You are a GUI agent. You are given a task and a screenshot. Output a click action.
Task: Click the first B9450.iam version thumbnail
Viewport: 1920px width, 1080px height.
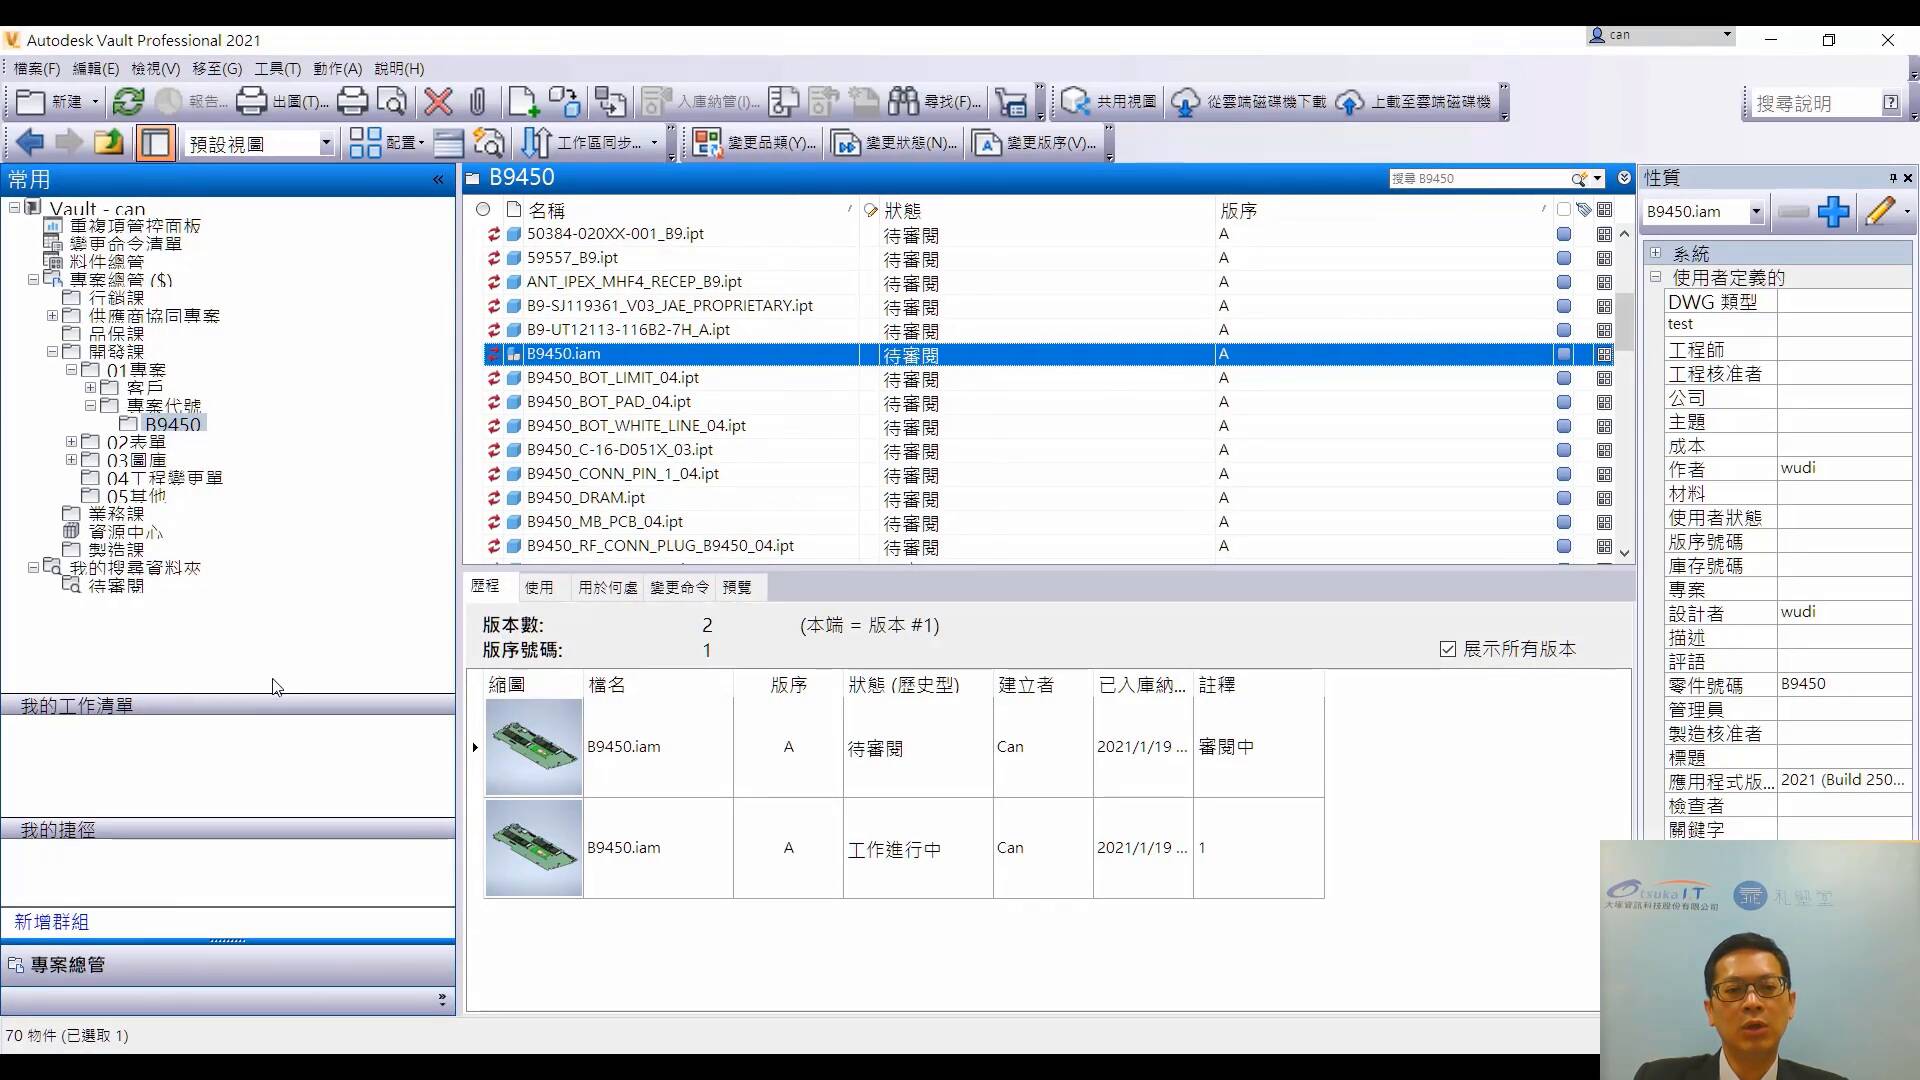pos(533,747)
